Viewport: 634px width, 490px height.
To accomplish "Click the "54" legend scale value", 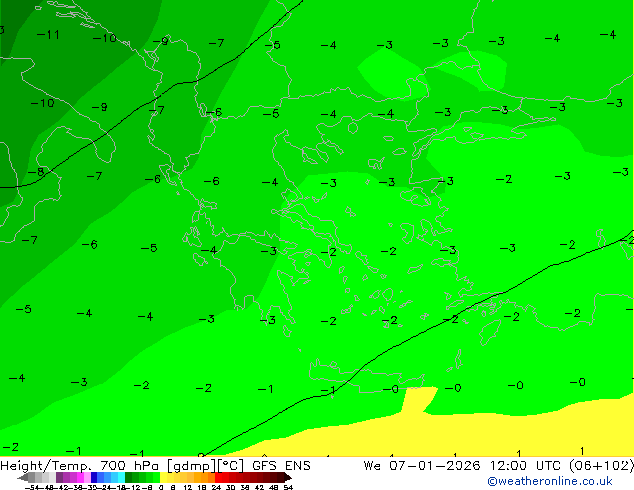I will 288,487.
